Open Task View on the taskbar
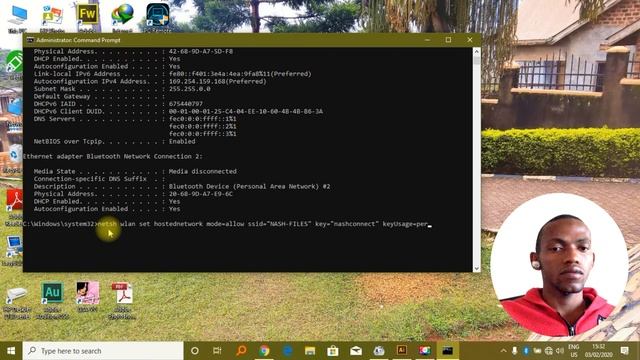Image resolution: width=640 pixels, height=360 pixels. tap(217, 351)
